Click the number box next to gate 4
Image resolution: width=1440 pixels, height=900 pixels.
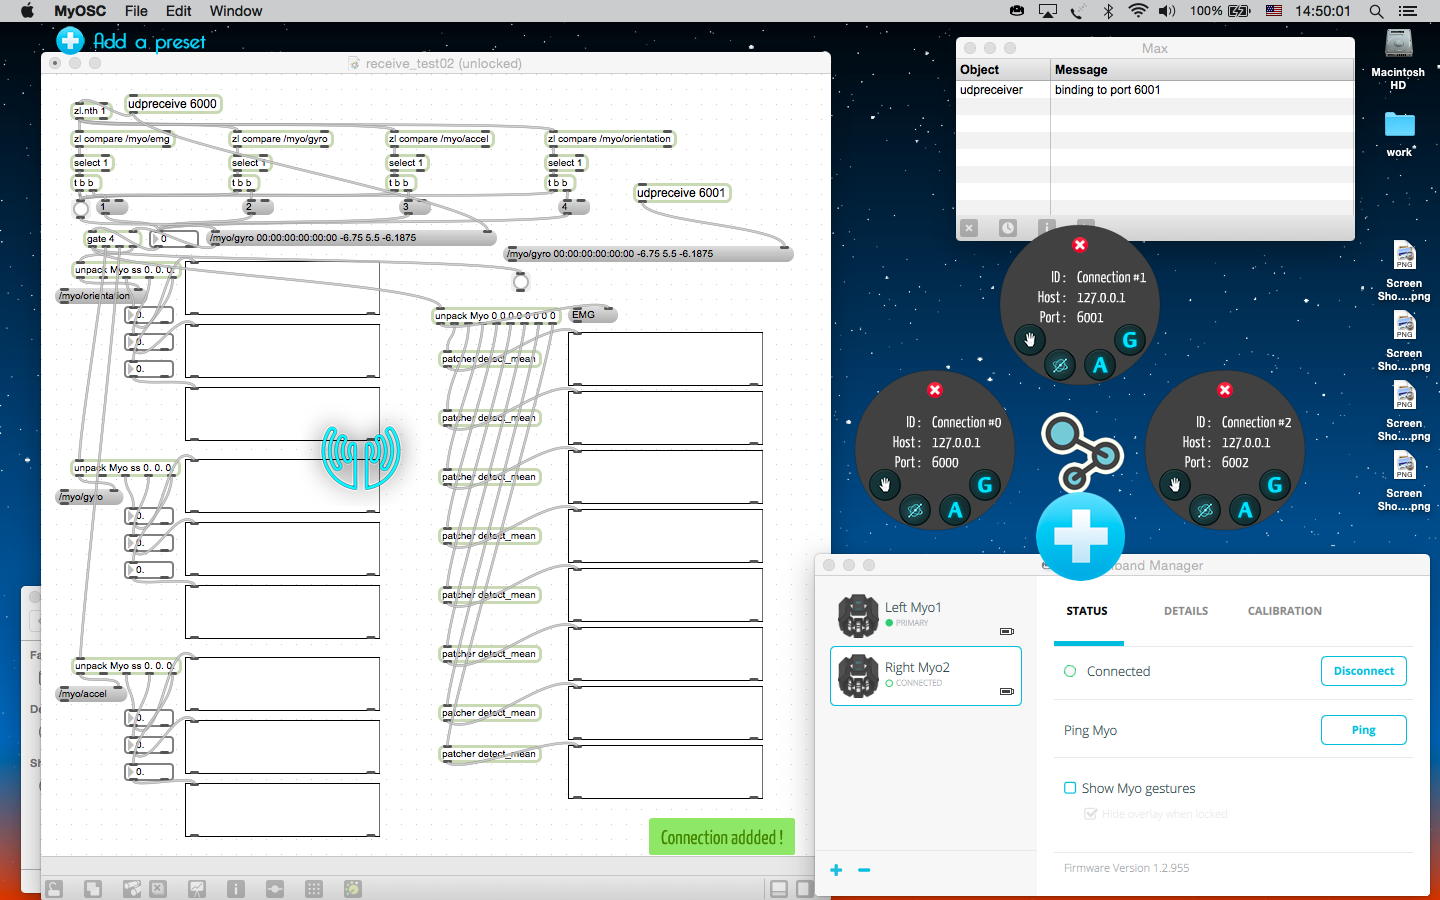click(173, 239)
